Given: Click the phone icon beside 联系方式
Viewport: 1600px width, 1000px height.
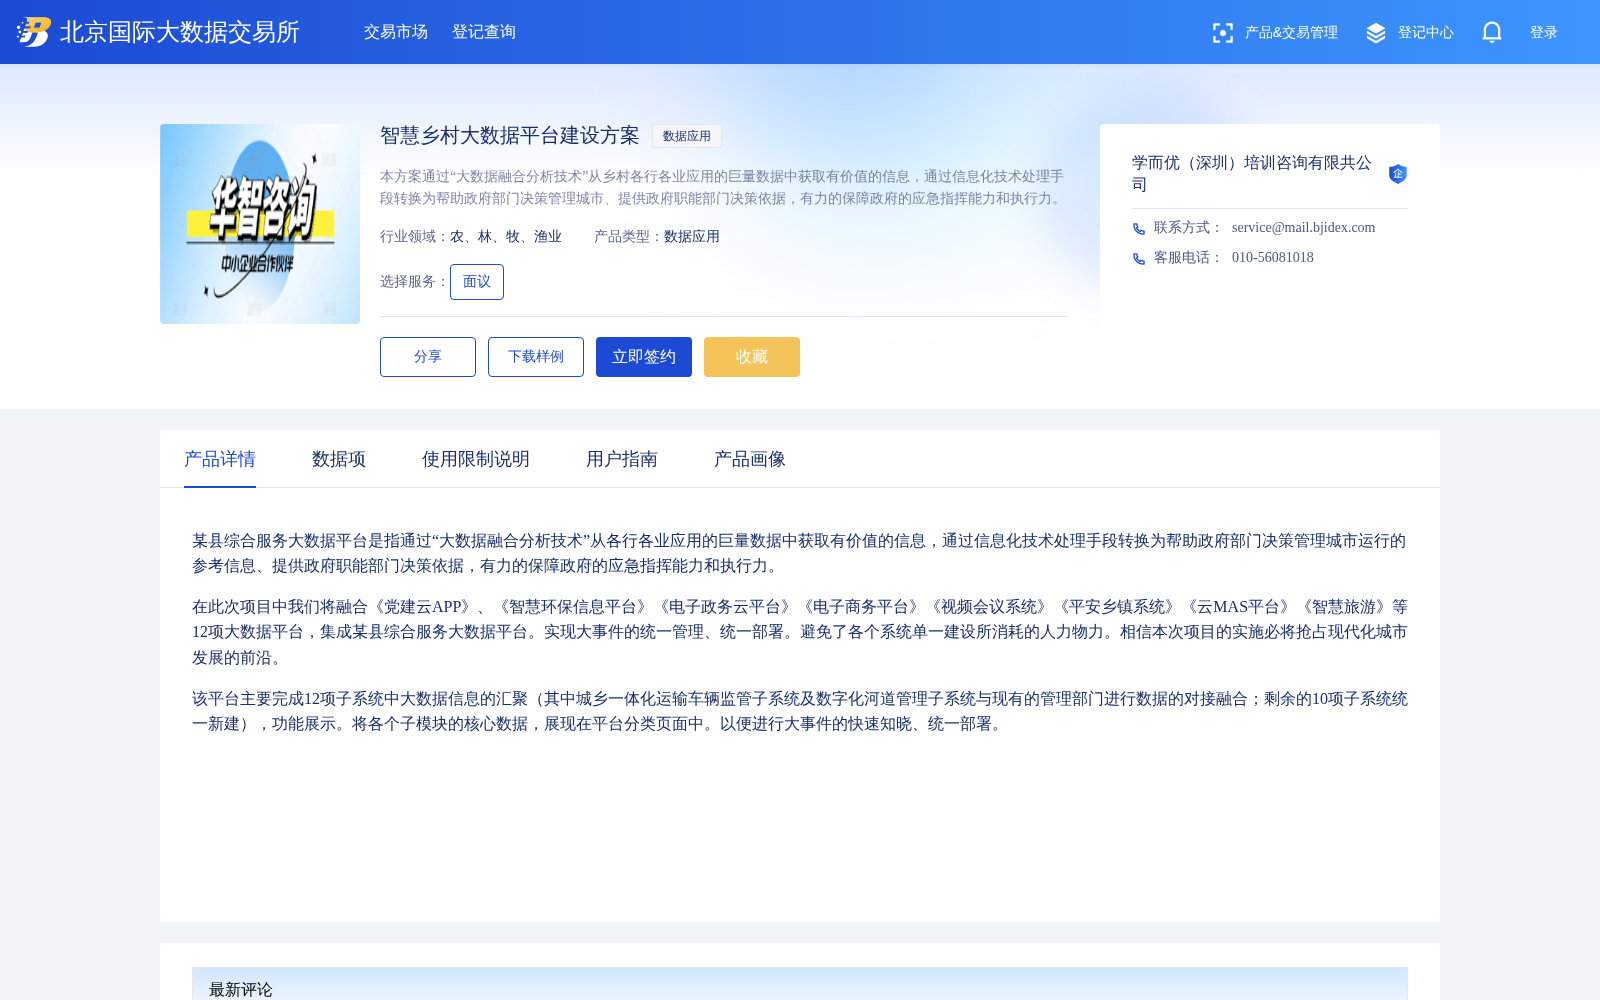Looking at the screenshot, I should point(1139,229).
